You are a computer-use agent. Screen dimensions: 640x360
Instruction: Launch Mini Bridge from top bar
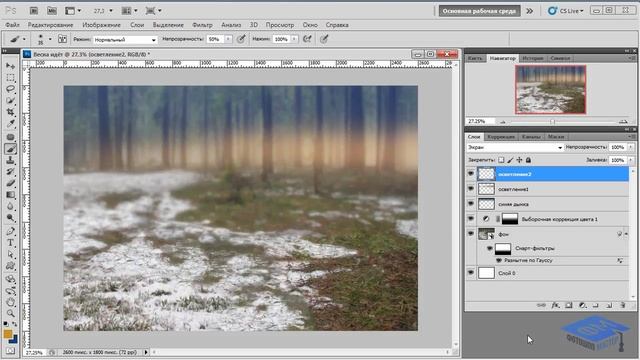coord(52,11)
